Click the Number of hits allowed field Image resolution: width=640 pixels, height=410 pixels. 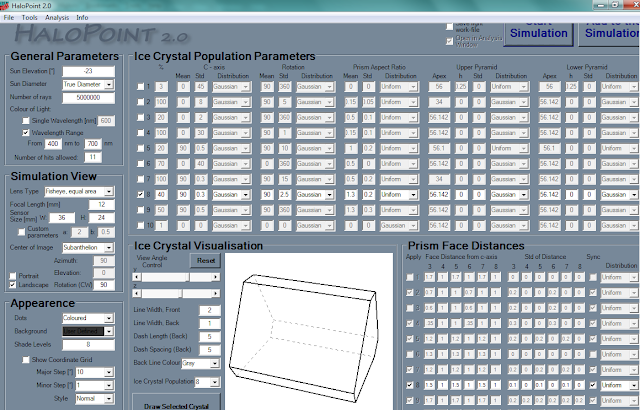tap(93, 157)
